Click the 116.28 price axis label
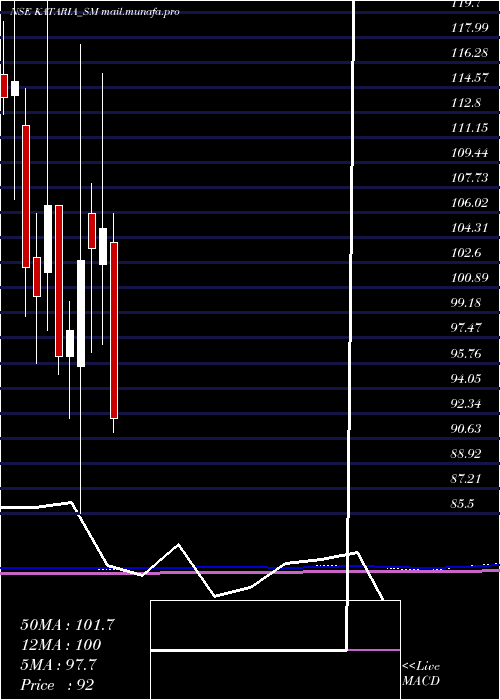This screenshot has height=700, width=500. (x=470, y=53)
